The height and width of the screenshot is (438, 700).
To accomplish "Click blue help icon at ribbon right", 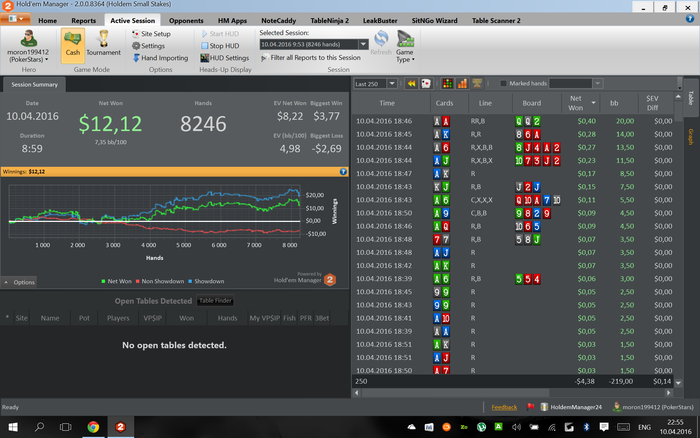I will (690, 19).
